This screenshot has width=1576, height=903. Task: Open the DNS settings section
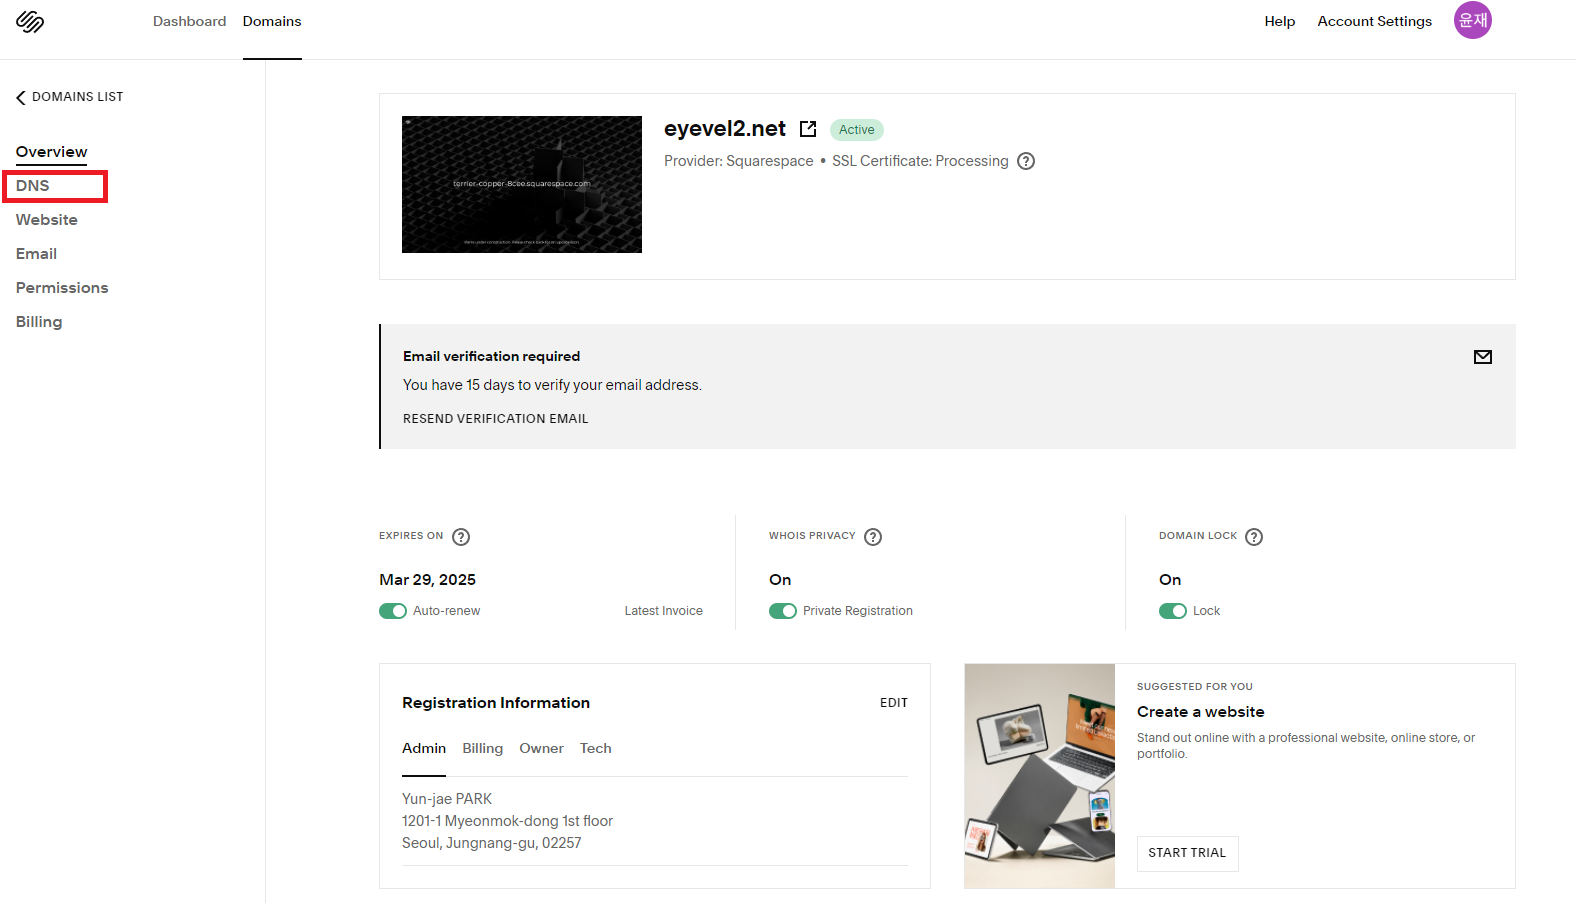click(33, 186)
